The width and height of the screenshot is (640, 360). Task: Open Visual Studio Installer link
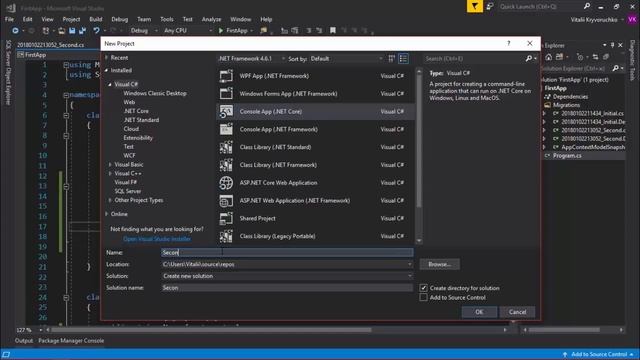(x=157, y=239)
